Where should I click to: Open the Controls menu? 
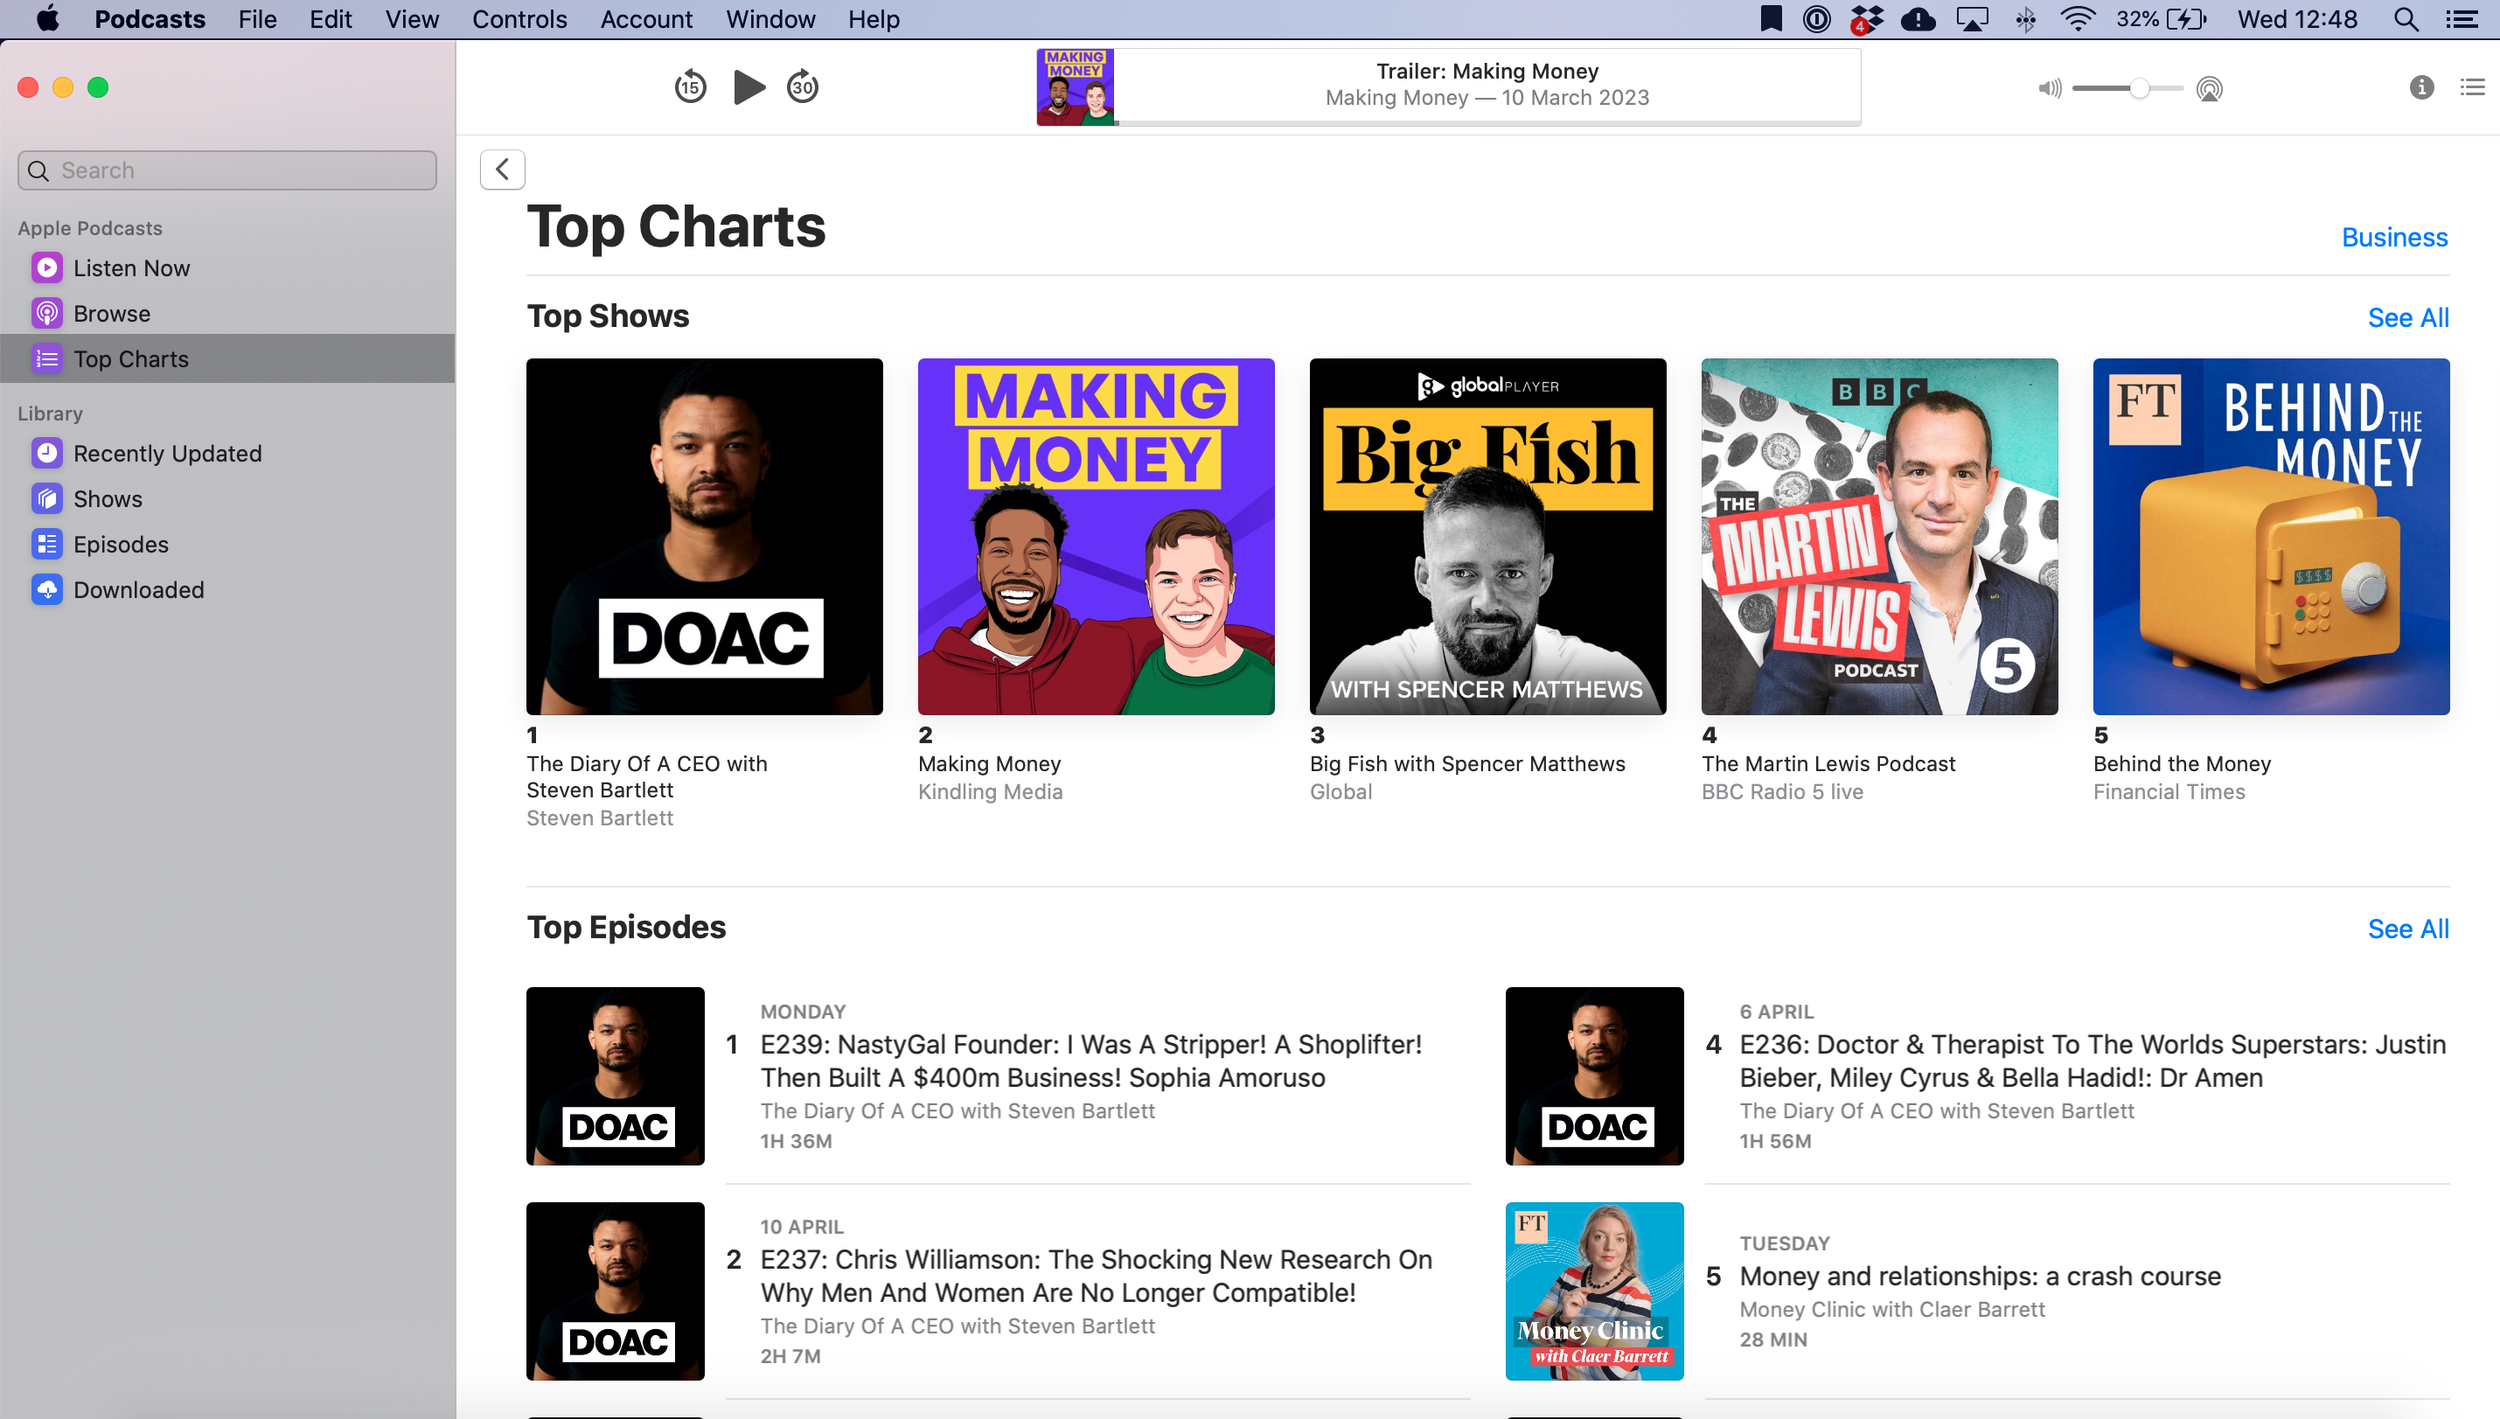519,19
